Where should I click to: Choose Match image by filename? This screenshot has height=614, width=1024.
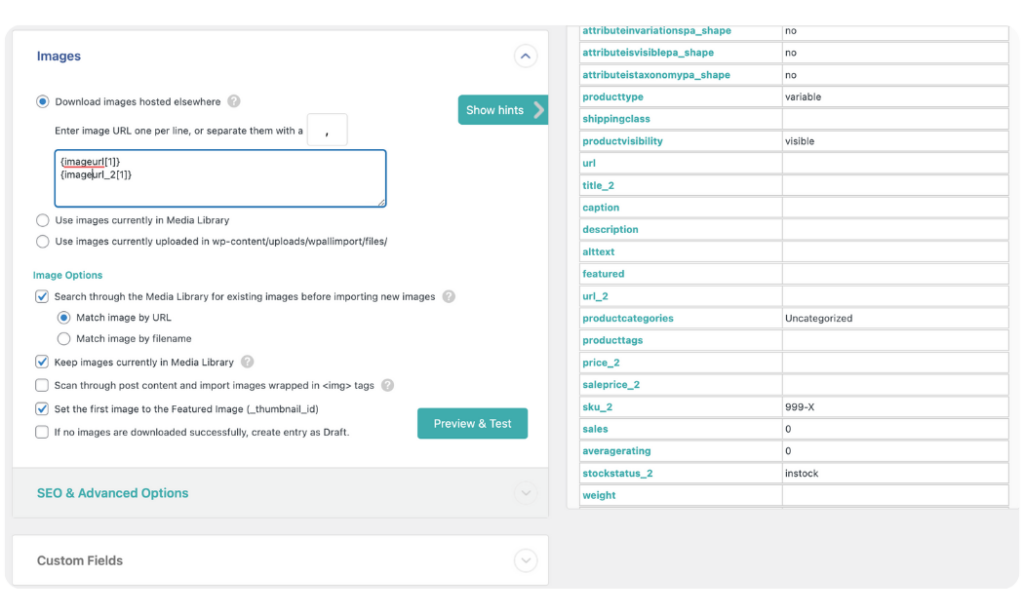coord(63,338)
